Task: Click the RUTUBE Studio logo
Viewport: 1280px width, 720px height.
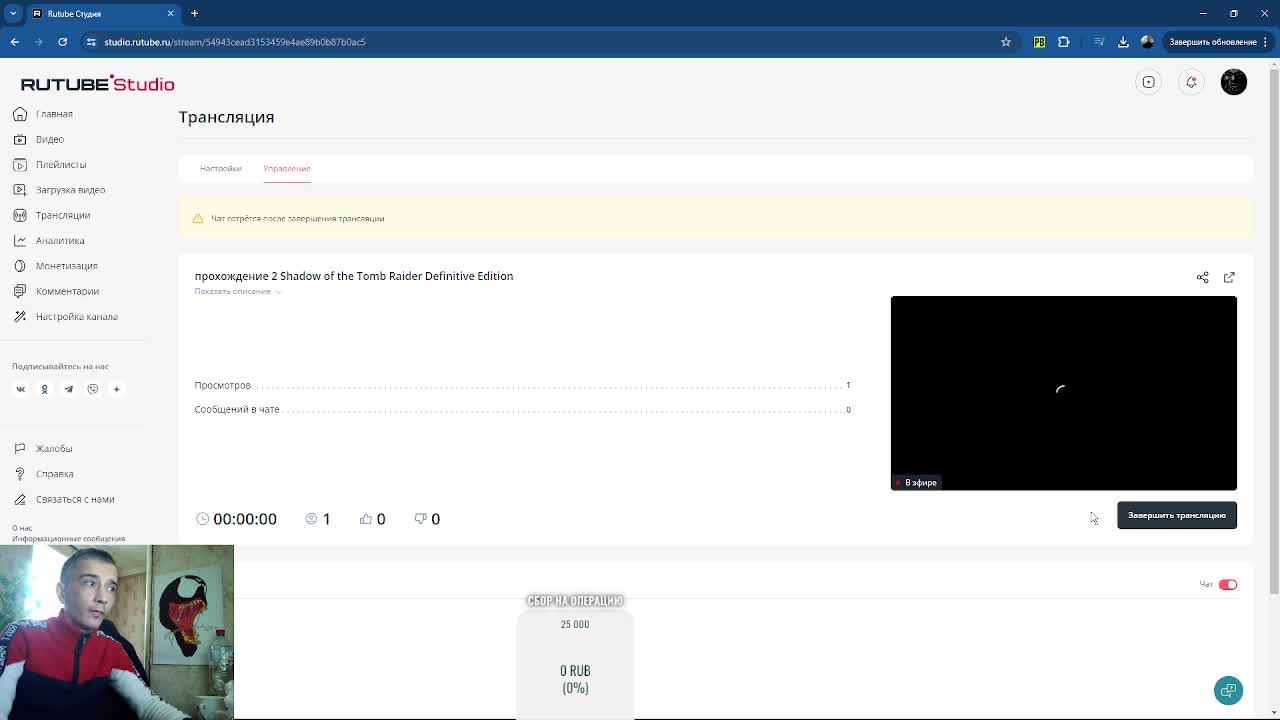Action: click(x=97, y=84)
